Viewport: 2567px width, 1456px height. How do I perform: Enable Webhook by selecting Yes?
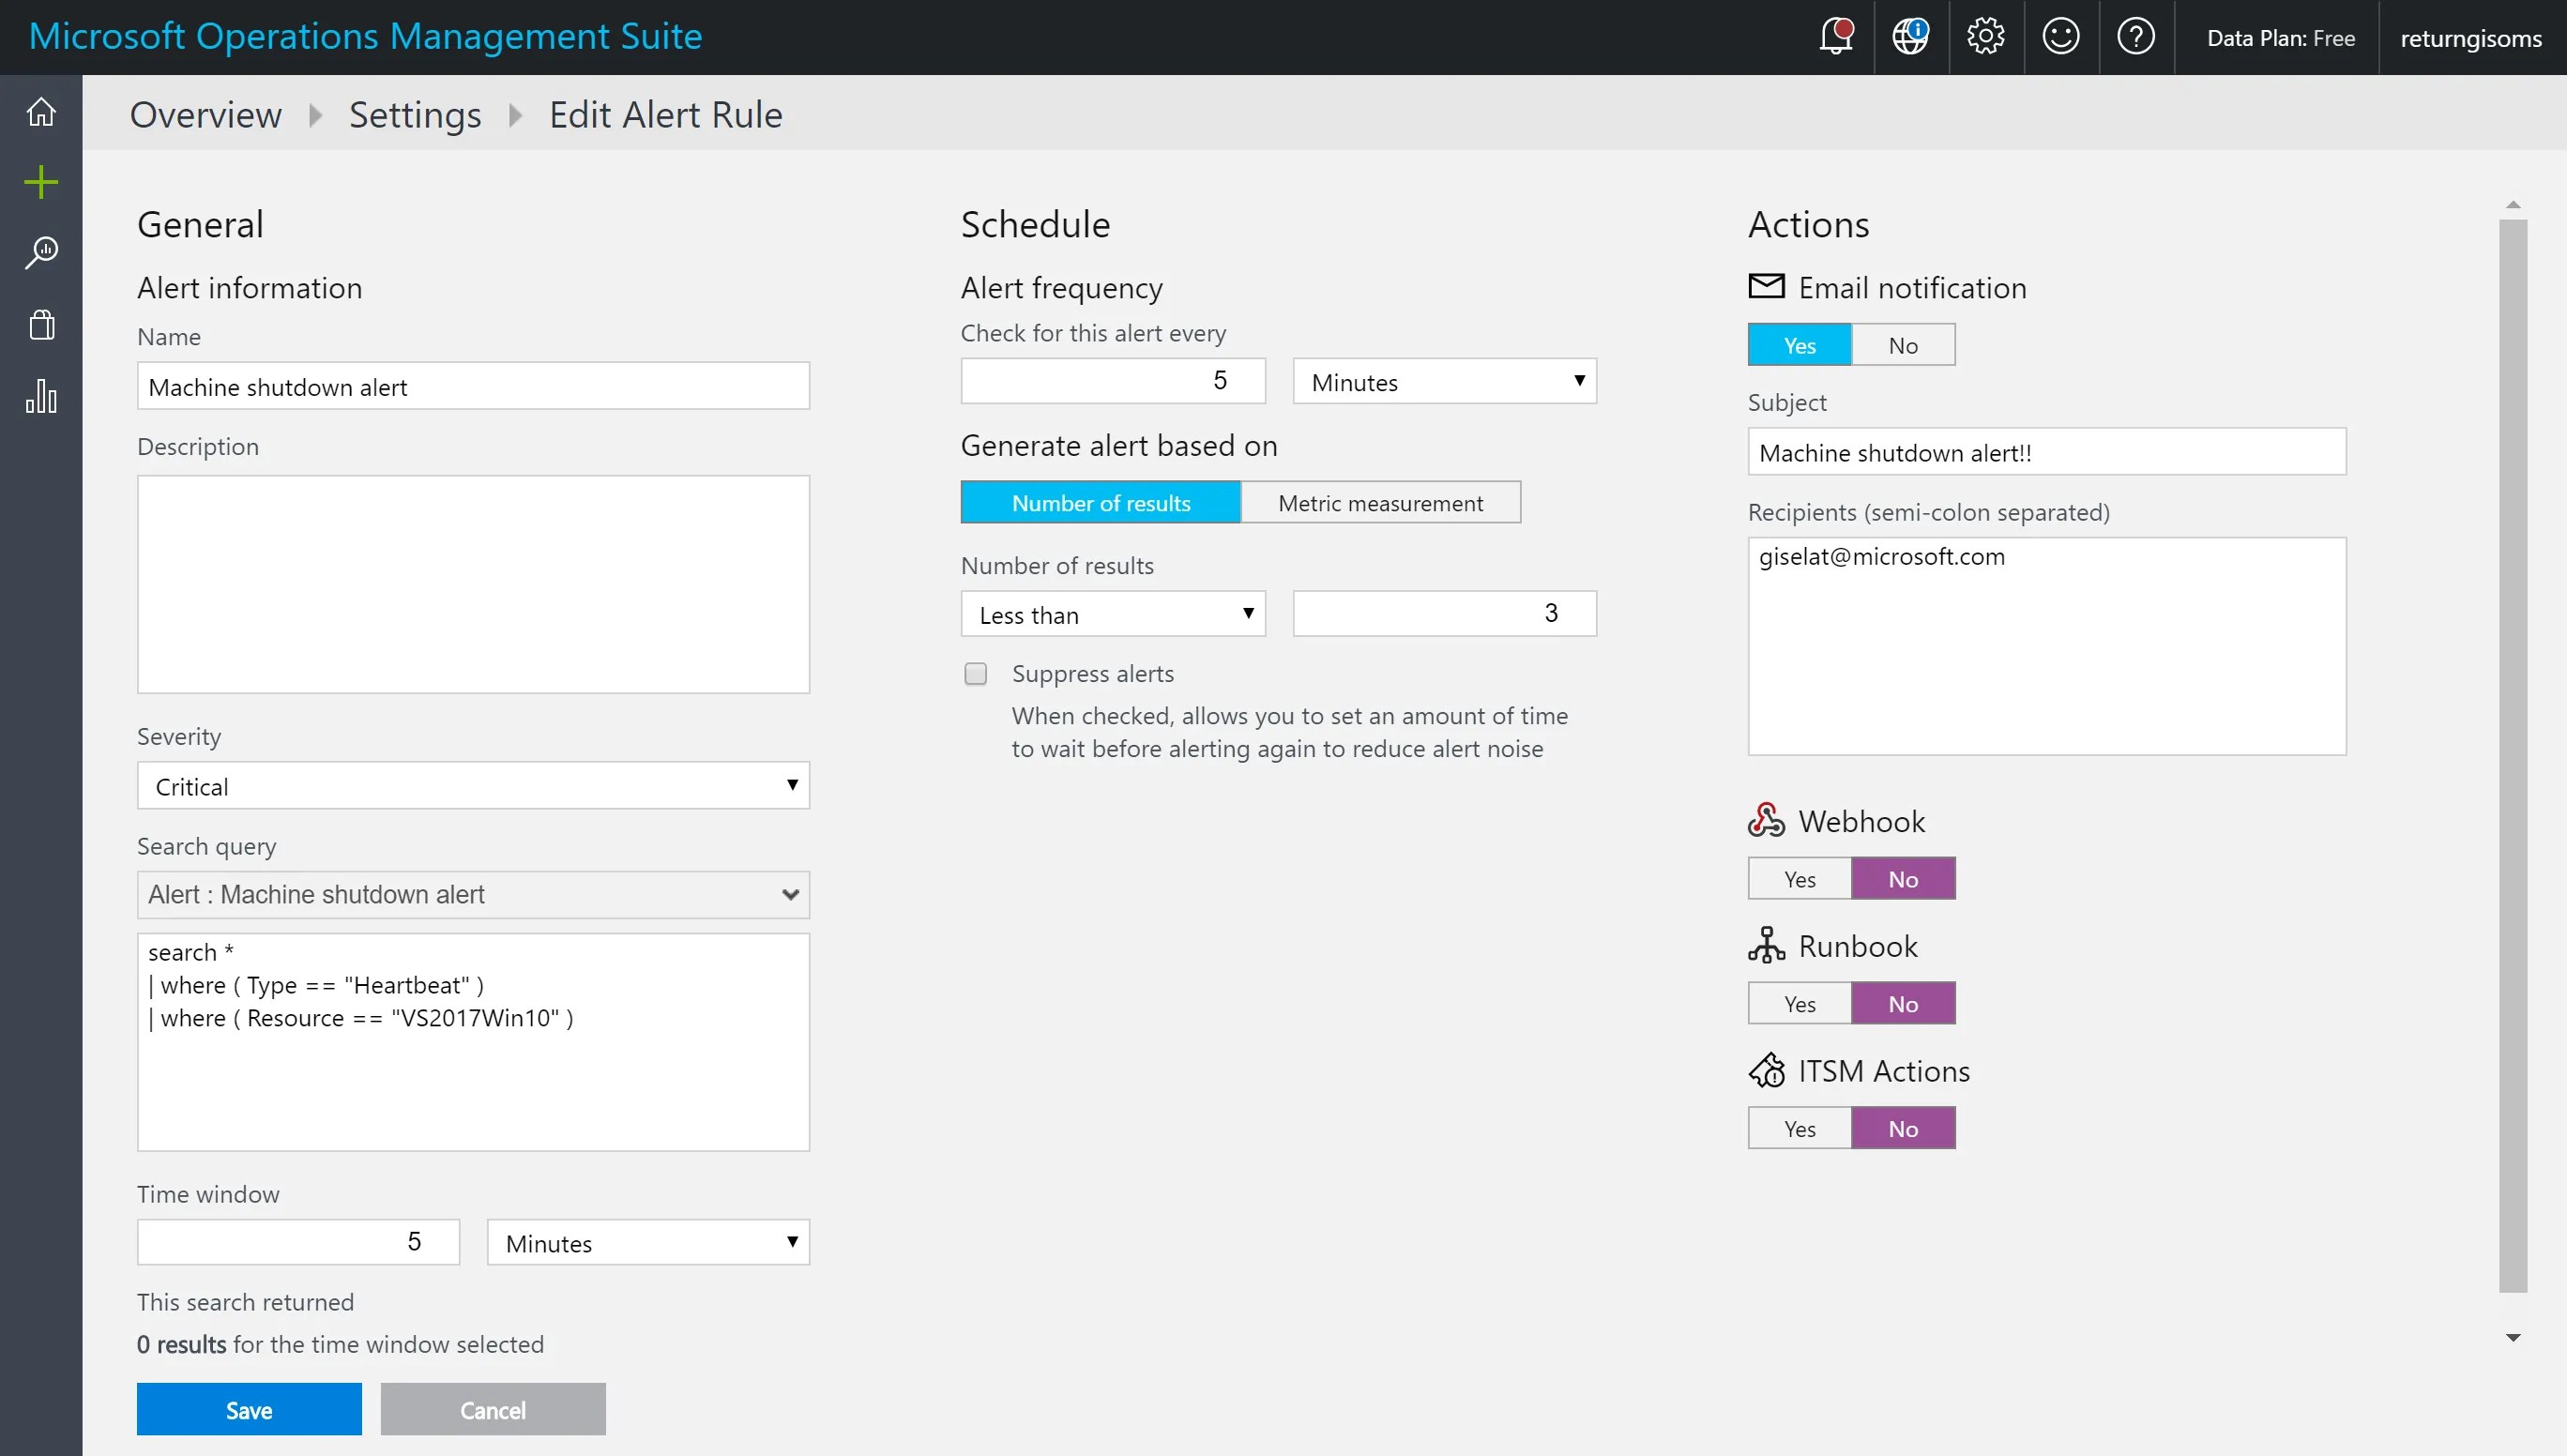[1800, 879]
